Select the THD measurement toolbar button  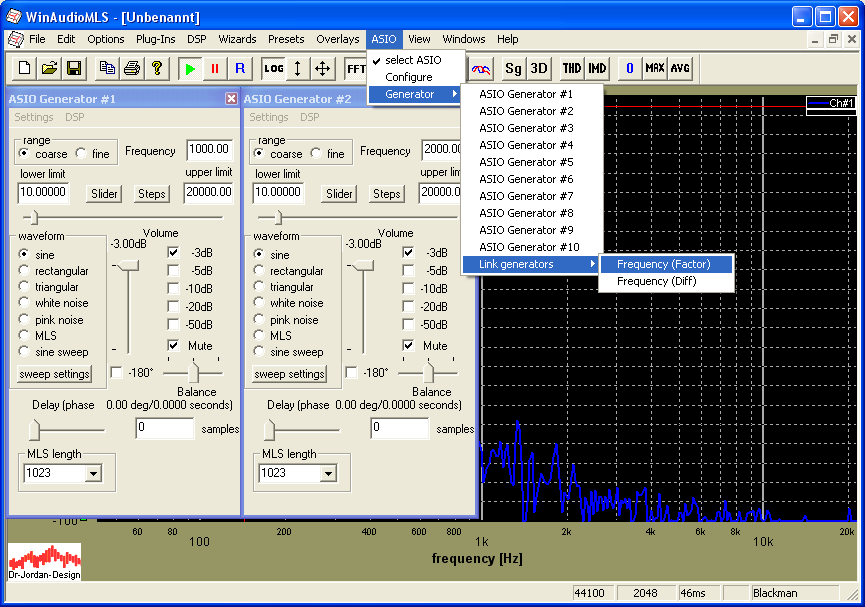coord(571,69)
